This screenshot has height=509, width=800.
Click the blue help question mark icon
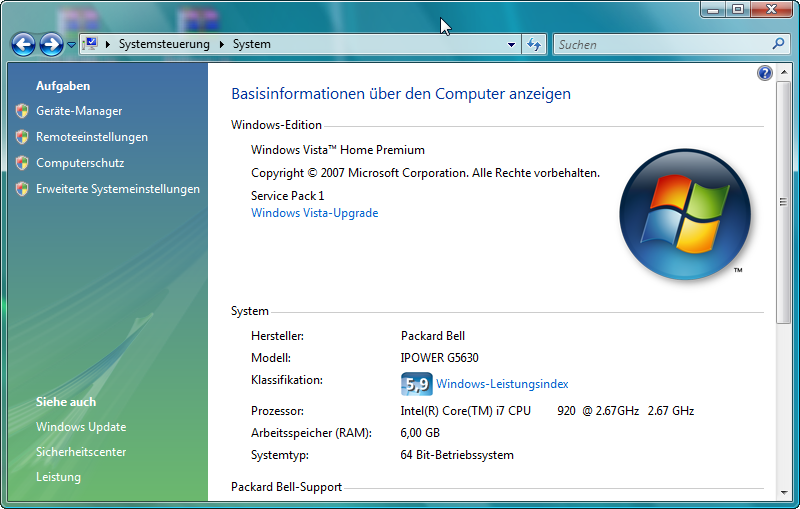pos(765,73)
